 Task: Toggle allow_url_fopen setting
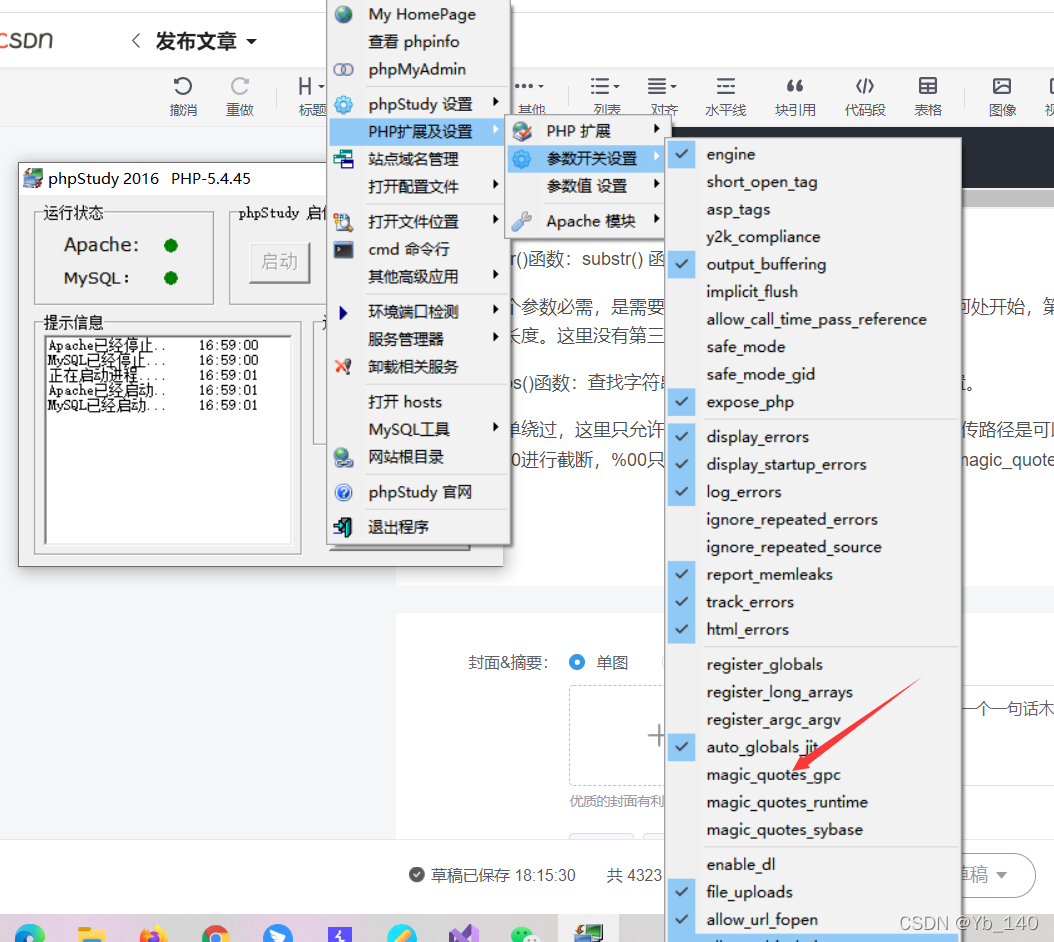[x=813, y=920]
